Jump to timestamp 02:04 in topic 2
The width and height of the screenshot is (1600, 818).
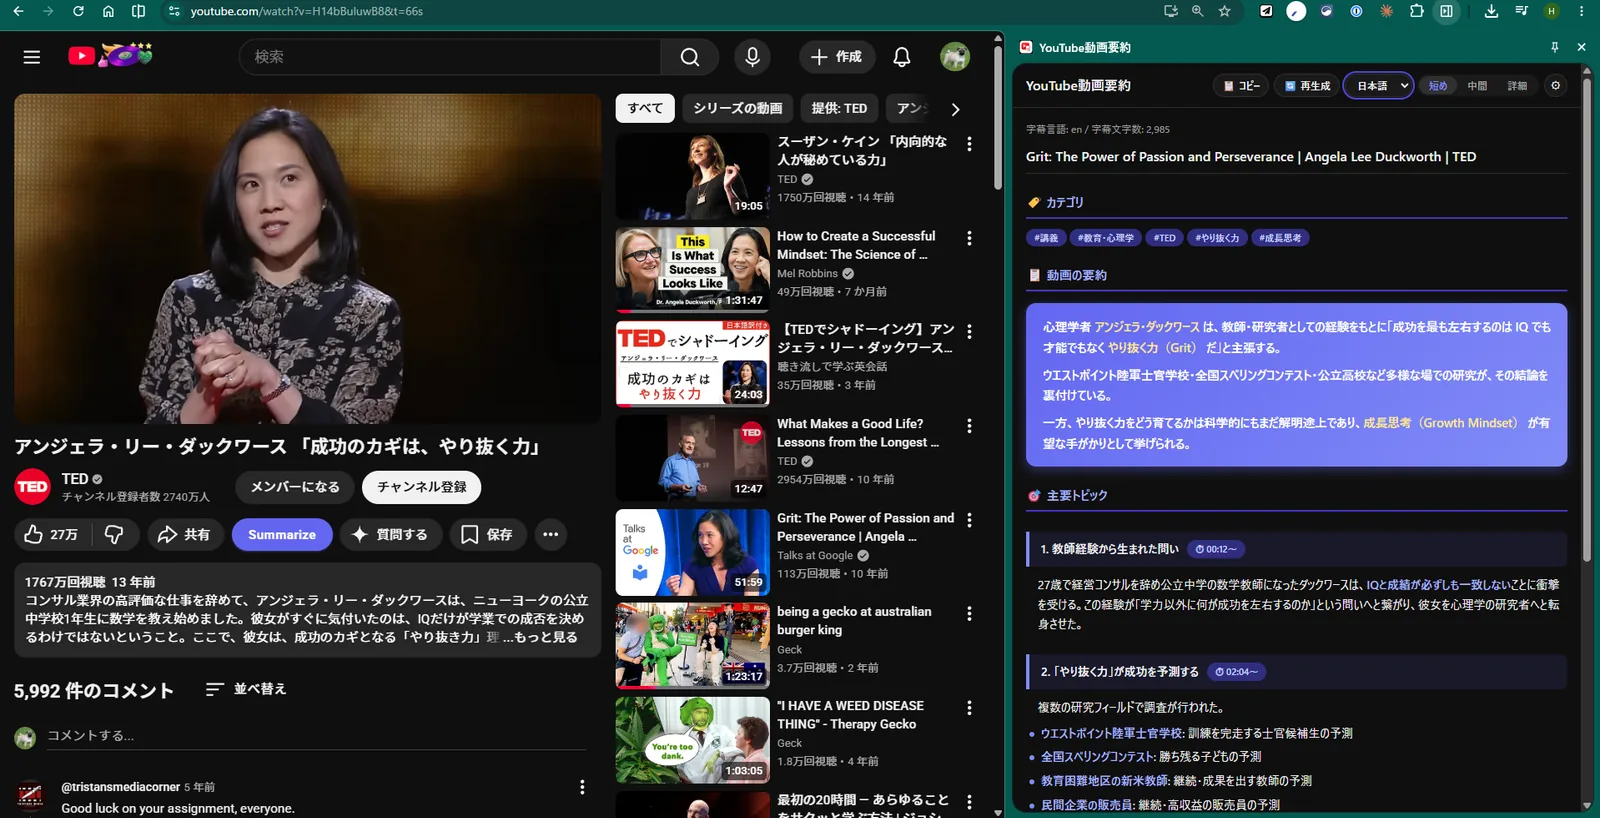click(x=1236, y=672)
